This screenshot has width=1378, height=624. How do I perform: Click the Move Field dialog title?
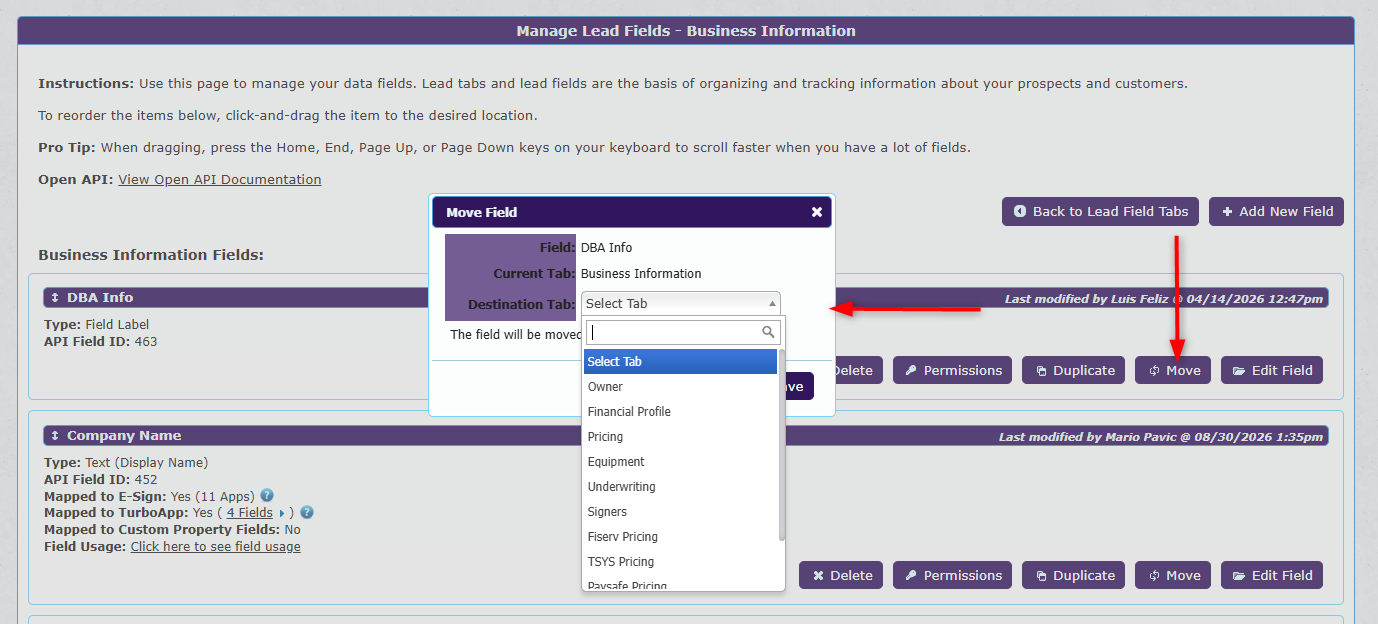point(482,212)
